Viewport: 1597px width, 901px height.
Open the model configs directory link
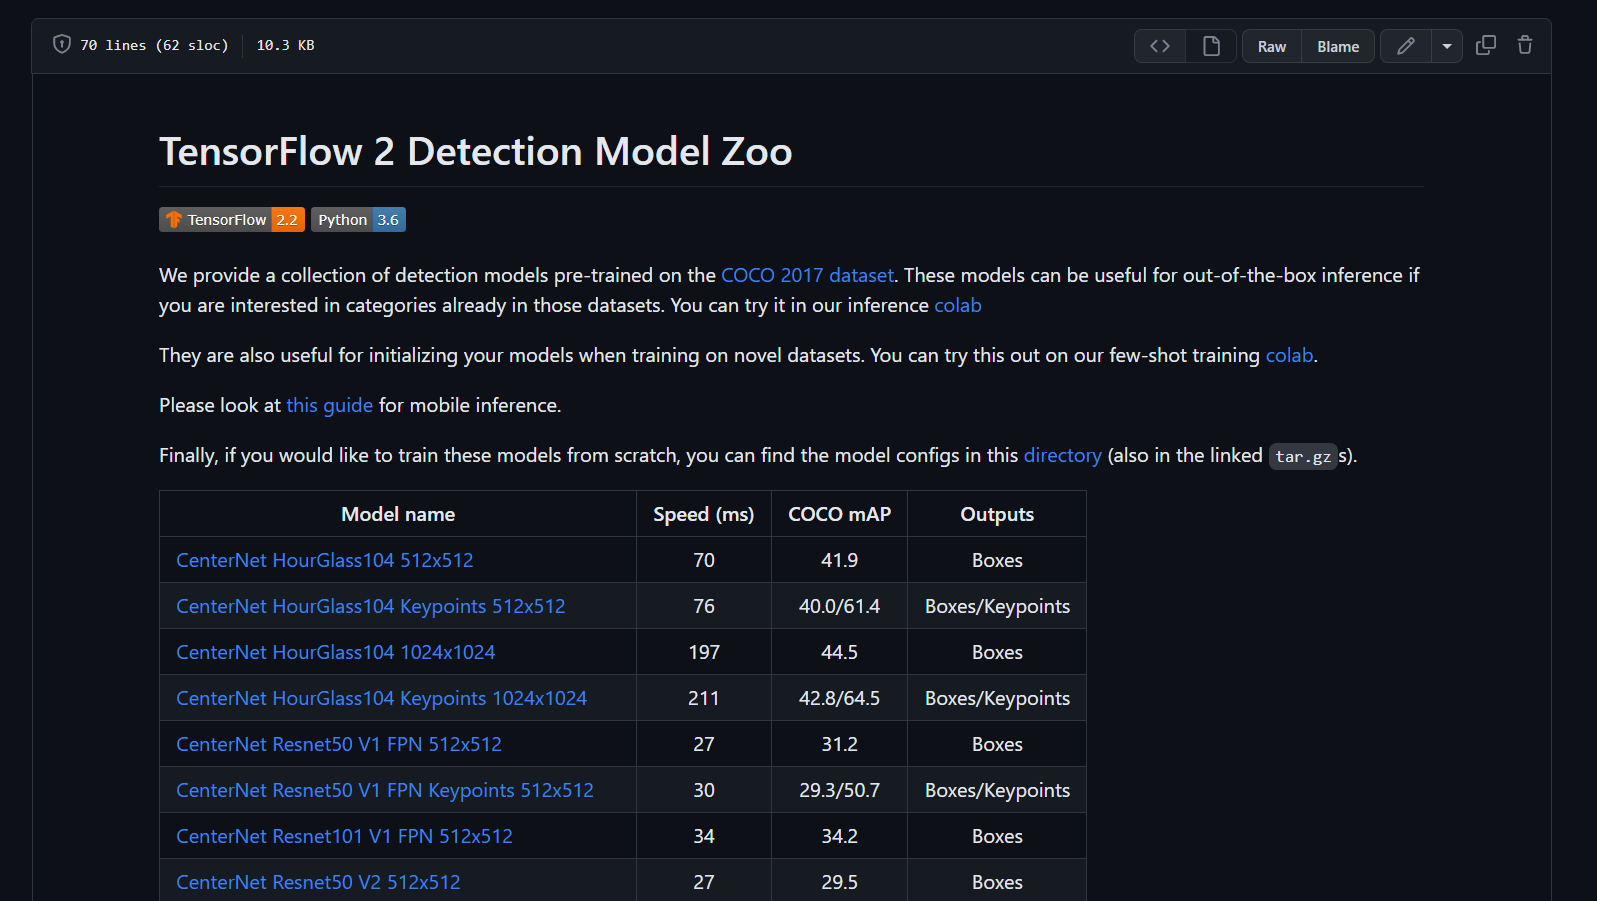coord(1062,455)
